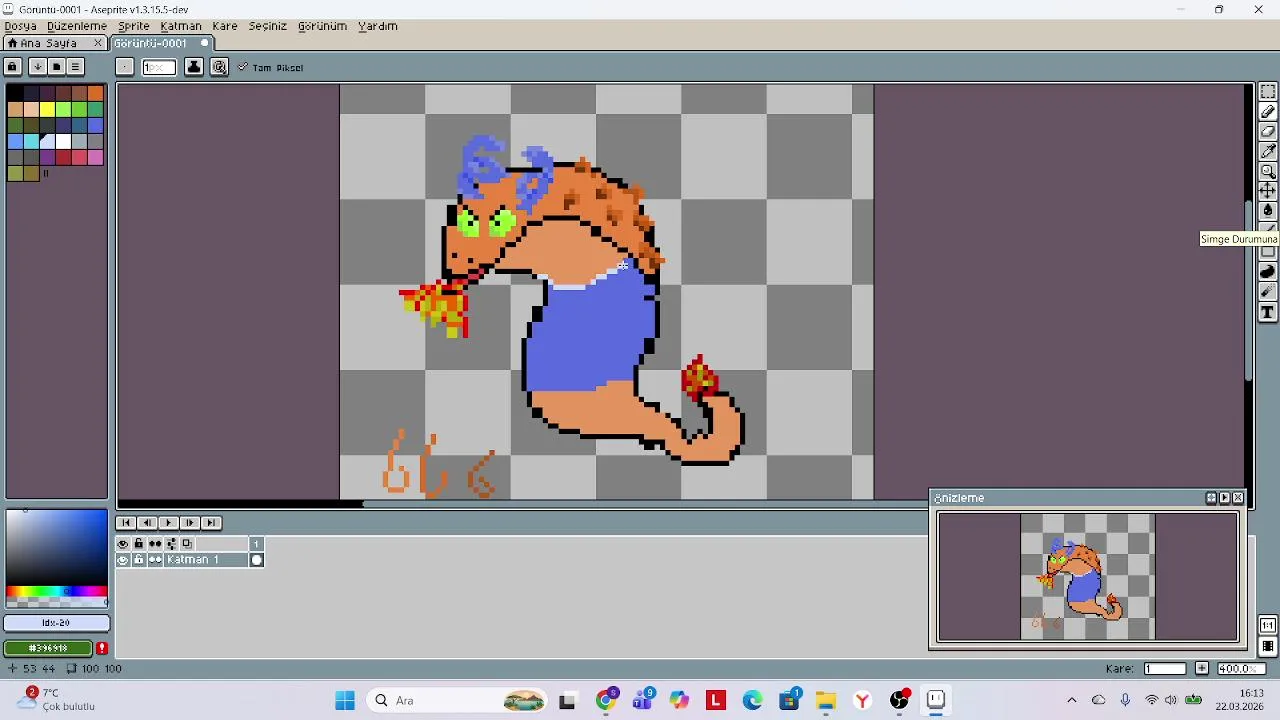Open the palette presets folder icon
This screenshot has height=720, width=1280.
[x=57, y=67]
